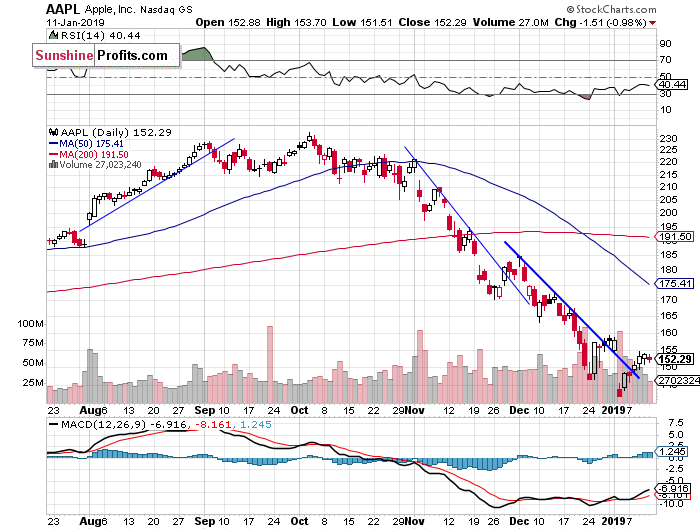
Task: Click the MACD black line legend marker
Action: (x=54, y=425)
